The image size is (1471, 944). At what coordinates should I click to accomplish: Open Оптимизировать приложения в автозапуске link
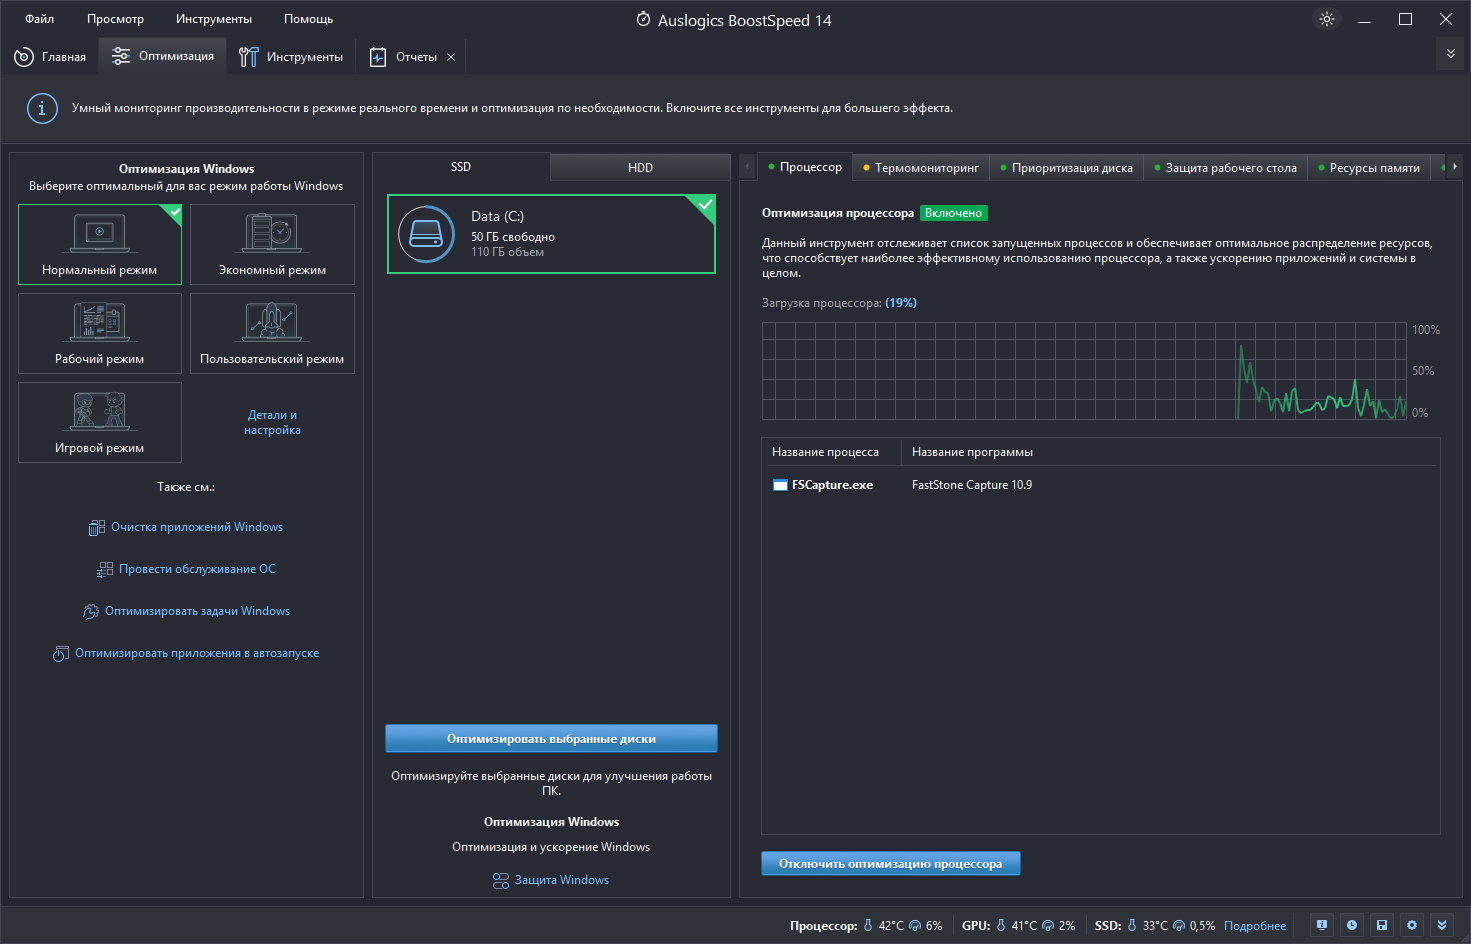(197, 653)
